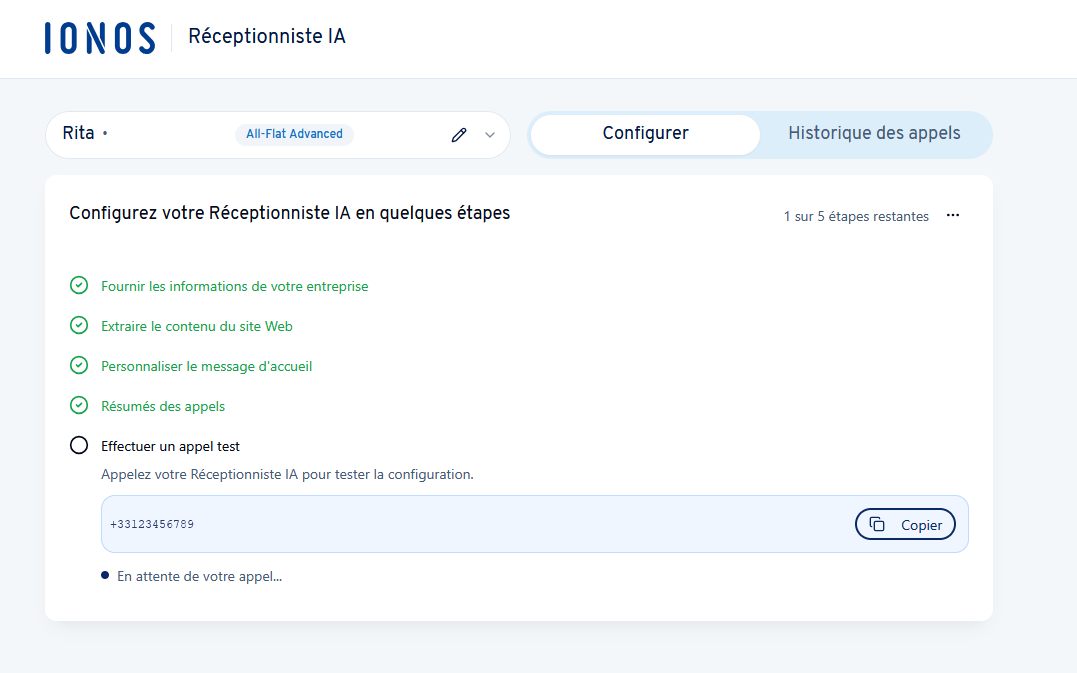Click the 1 sur 5 étapes restantes text
This screenshot has width=1077, height=673.
[856, 216]
